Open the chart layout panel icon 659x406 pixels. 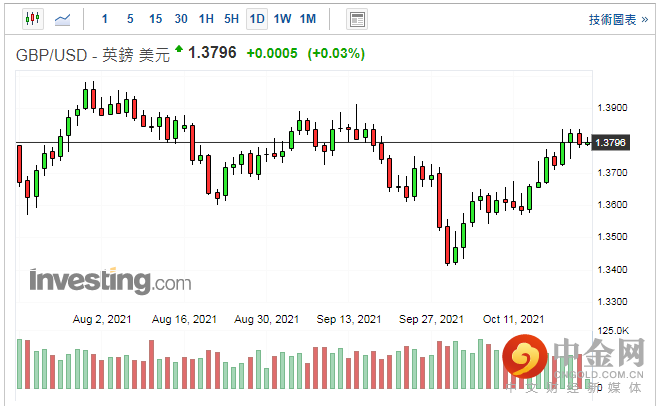pos(356,19)
